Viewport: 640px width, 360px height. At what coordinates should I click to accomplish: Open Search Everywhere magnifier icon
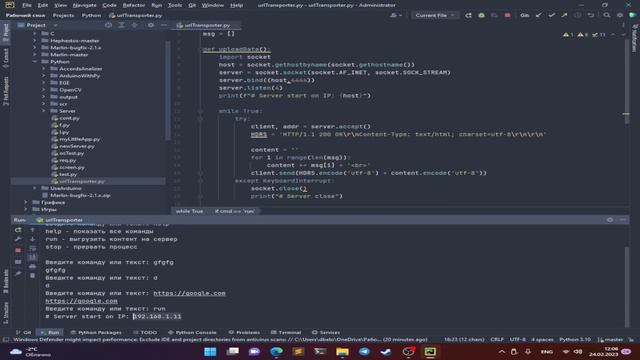point(607,15)
